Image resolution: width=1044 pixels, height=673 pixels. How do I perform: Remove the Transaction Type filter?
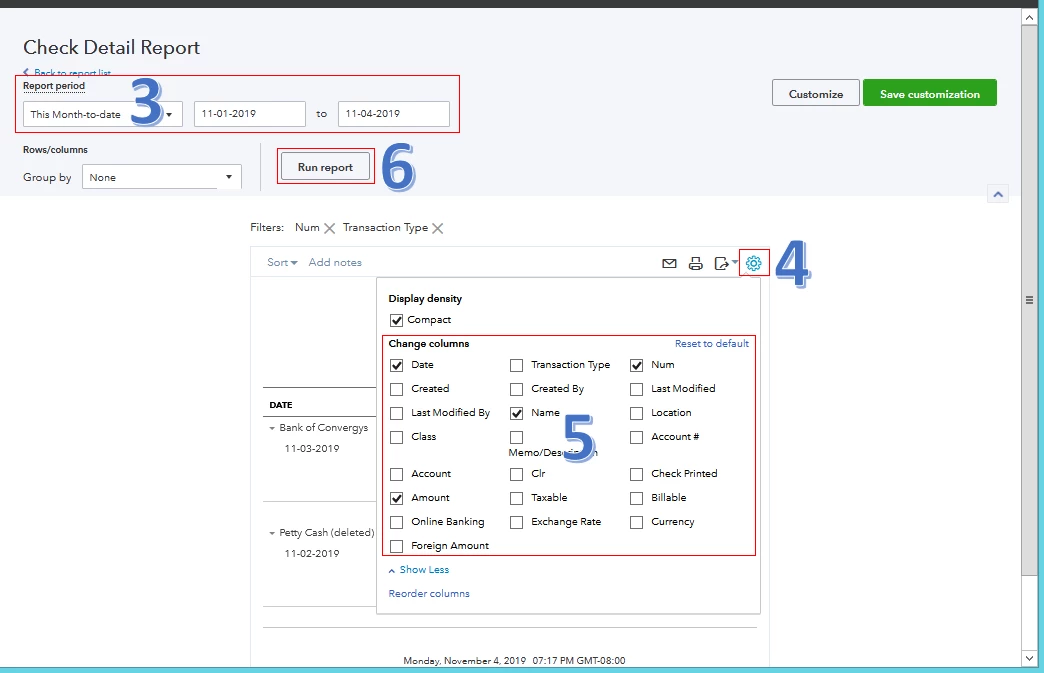click(x=437, y=228)
